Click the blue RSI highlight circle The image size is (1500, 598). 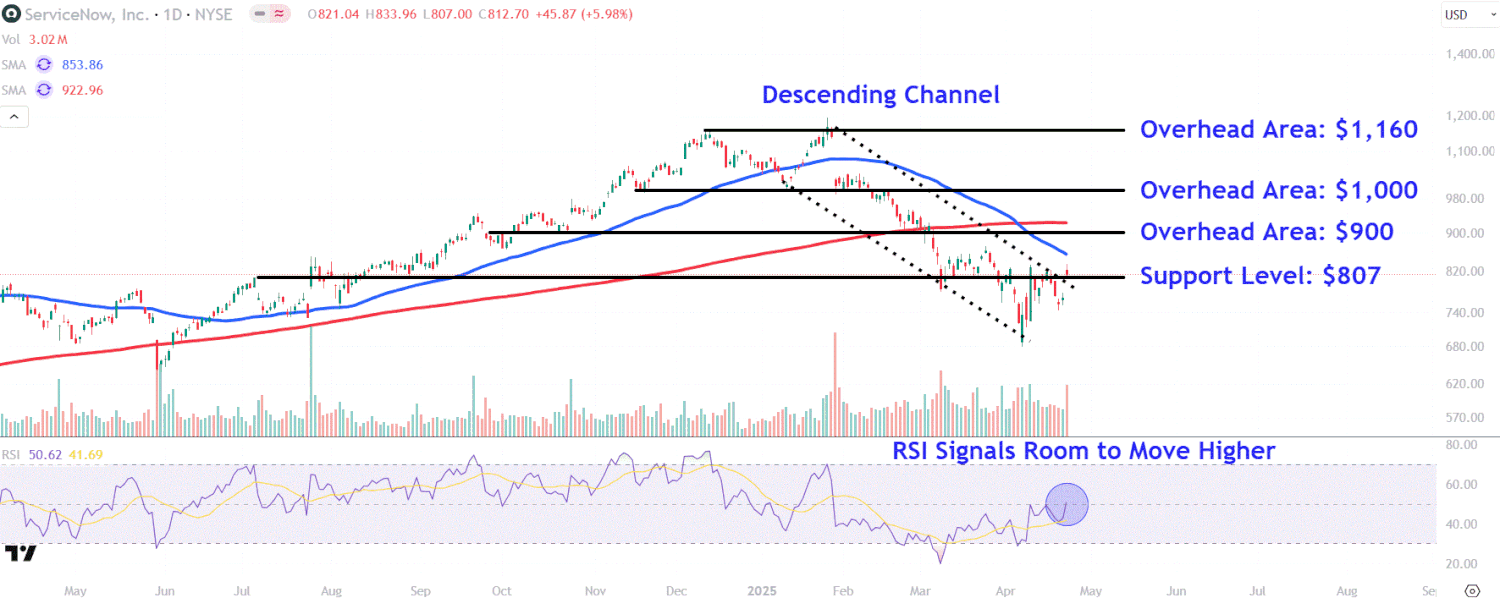point(1066,504)
